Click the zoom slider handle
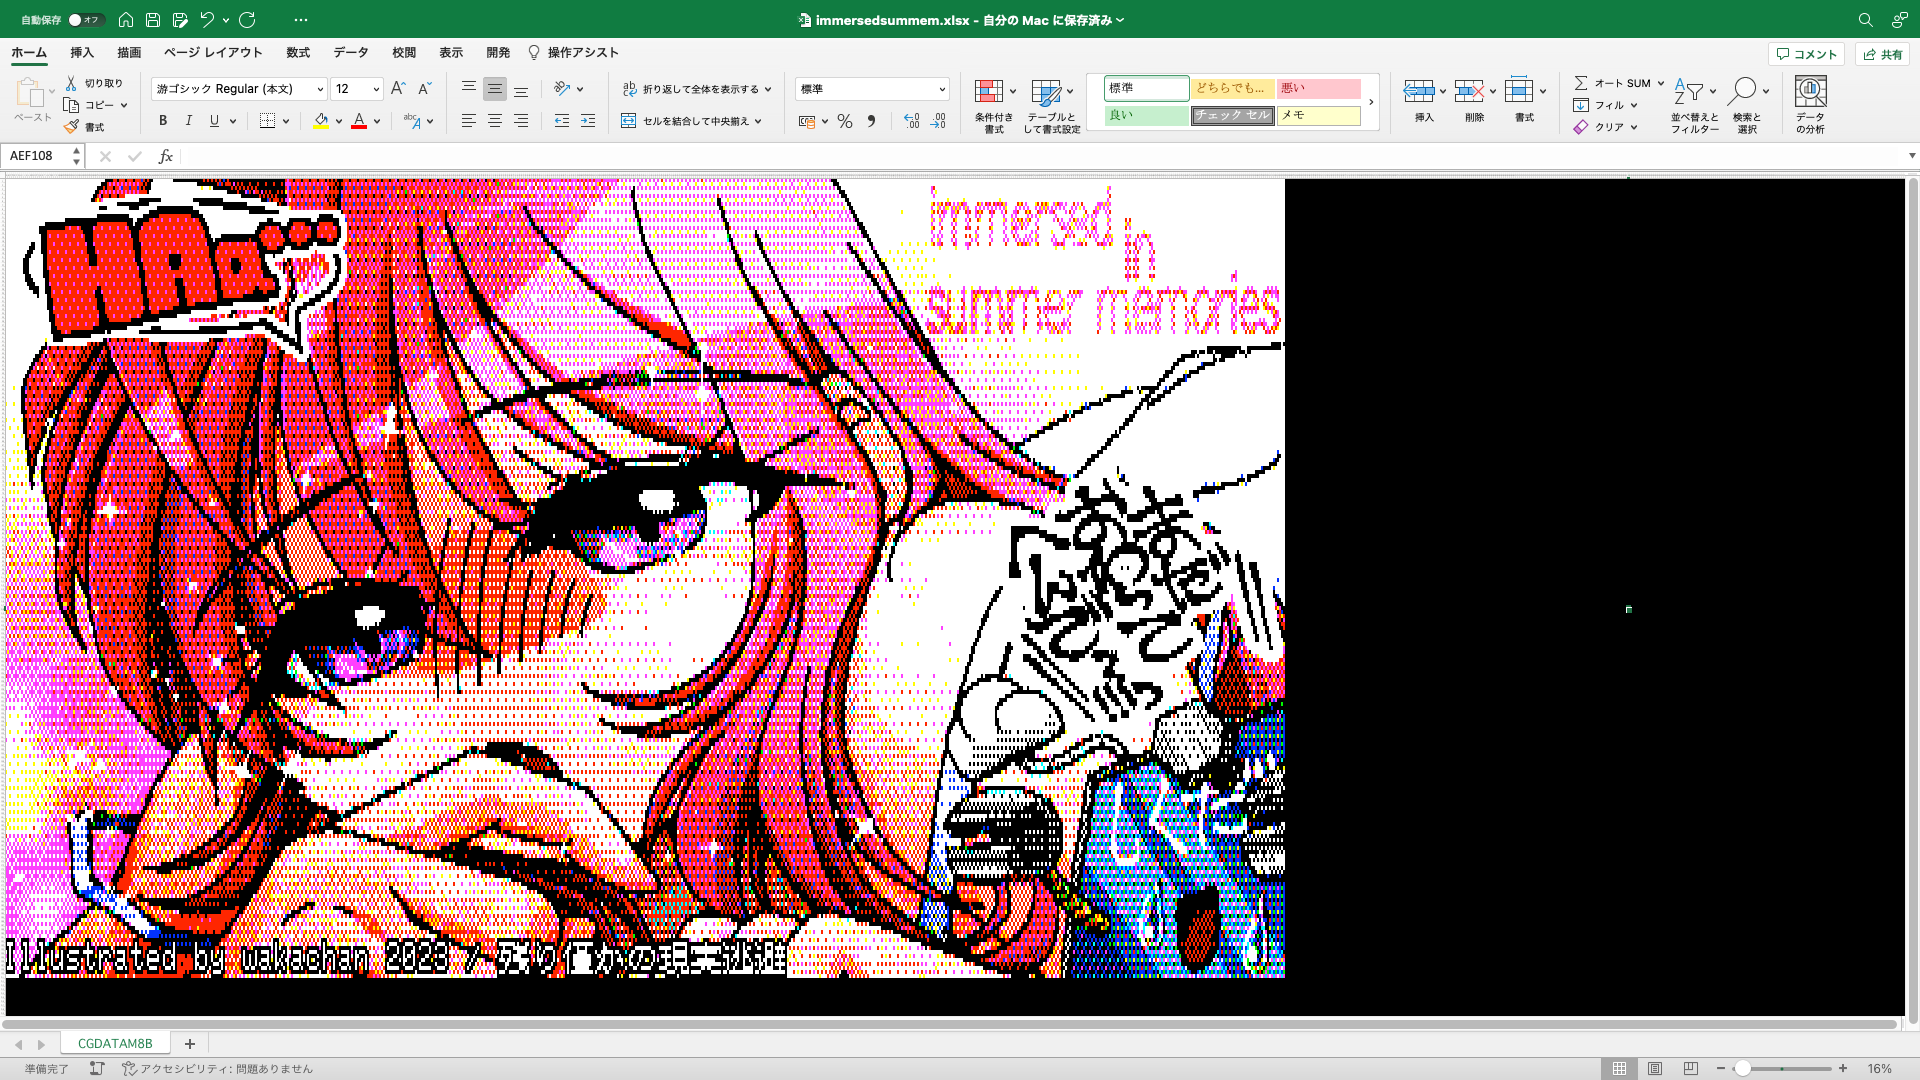This screenshot has width=1920, height=1080. 1743,1069
